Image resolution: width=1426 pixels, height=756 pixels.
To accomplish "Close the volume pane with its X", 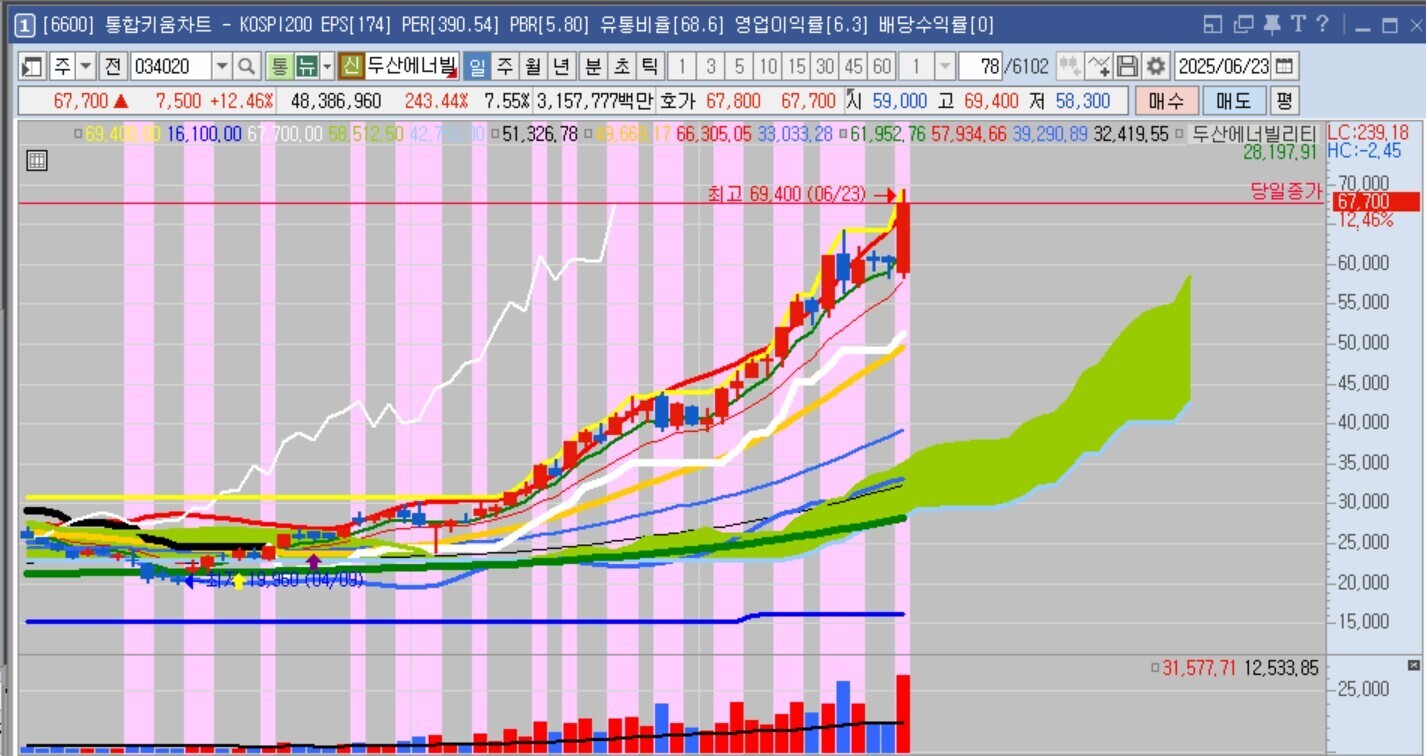I will [x=1414, y=665].
